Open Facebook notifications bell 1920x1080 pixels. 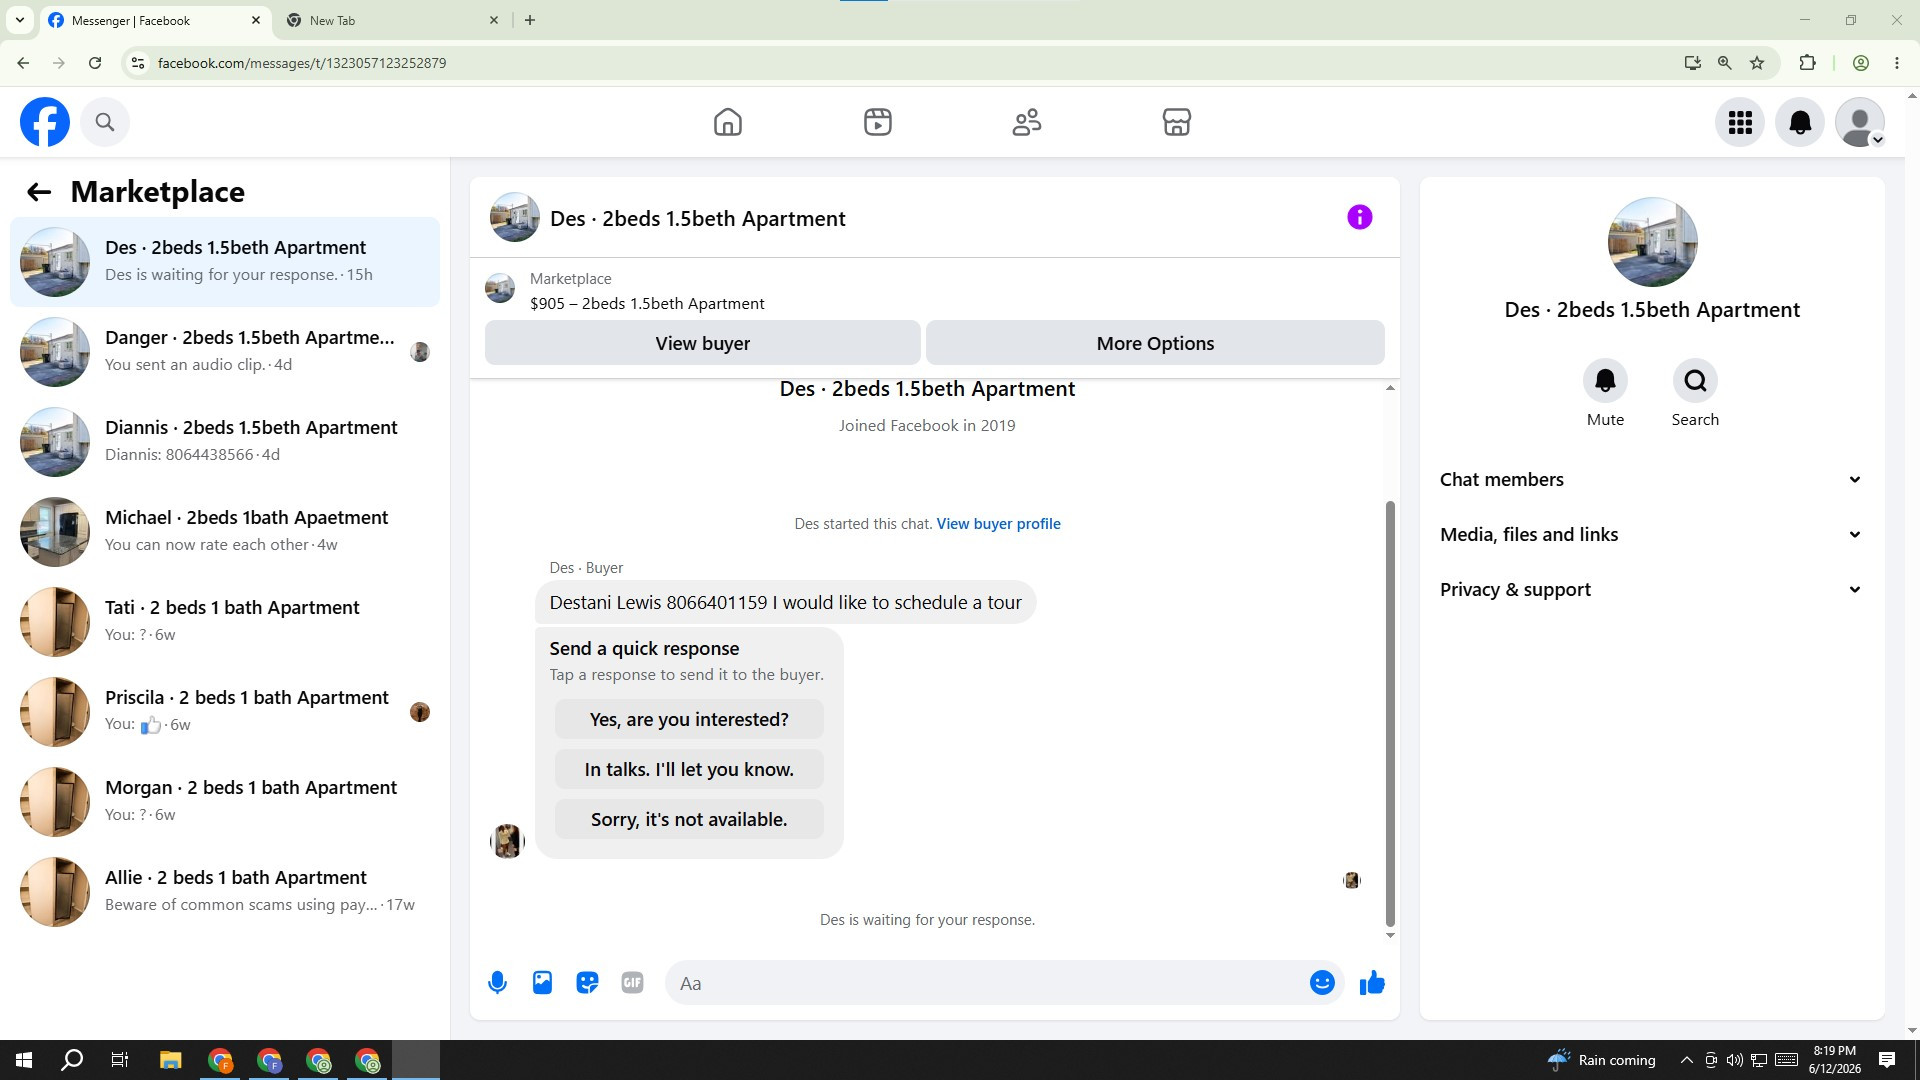(1800, 122)
